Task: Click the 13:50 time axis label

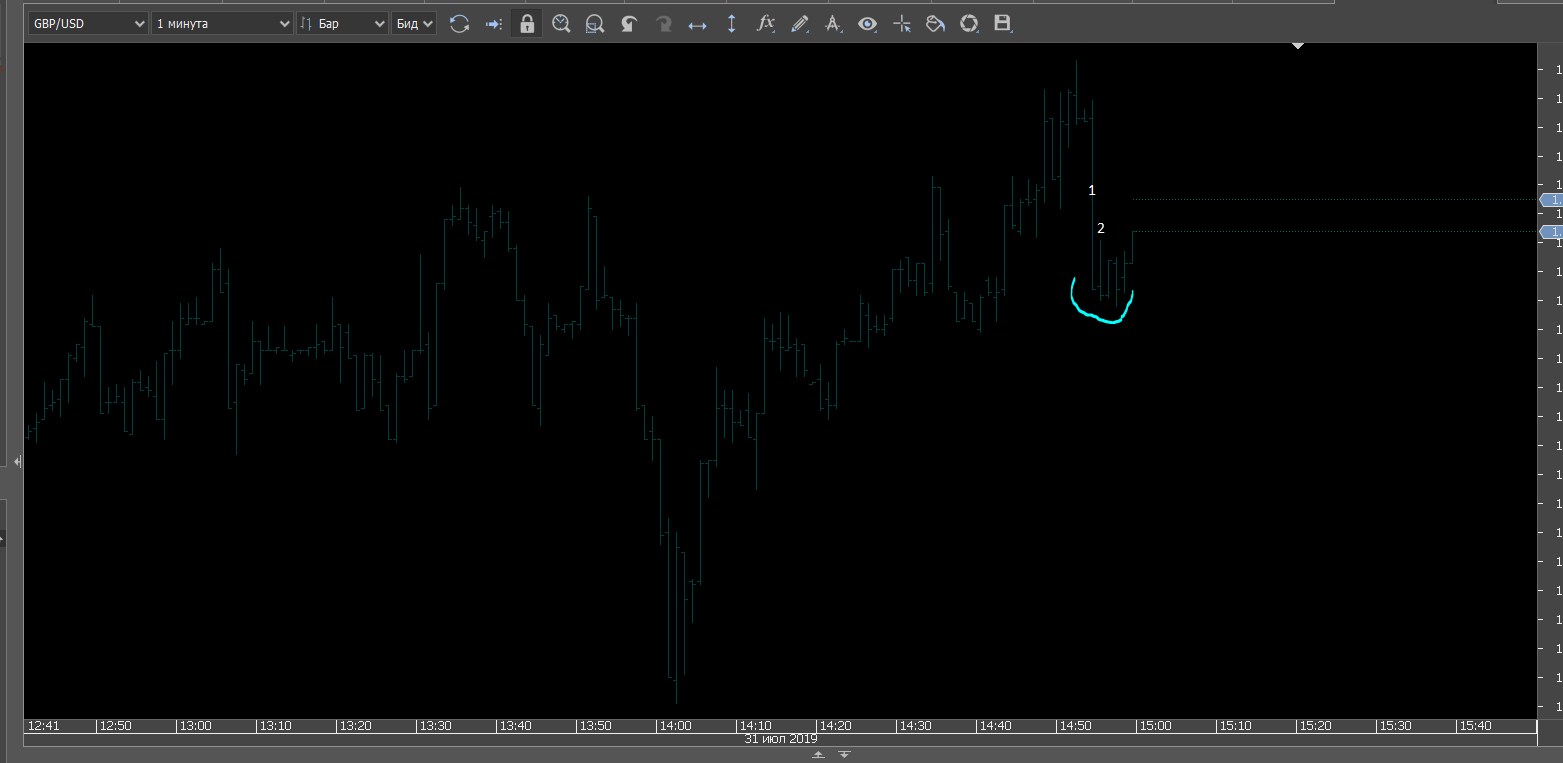Action: tap(595, 726)
